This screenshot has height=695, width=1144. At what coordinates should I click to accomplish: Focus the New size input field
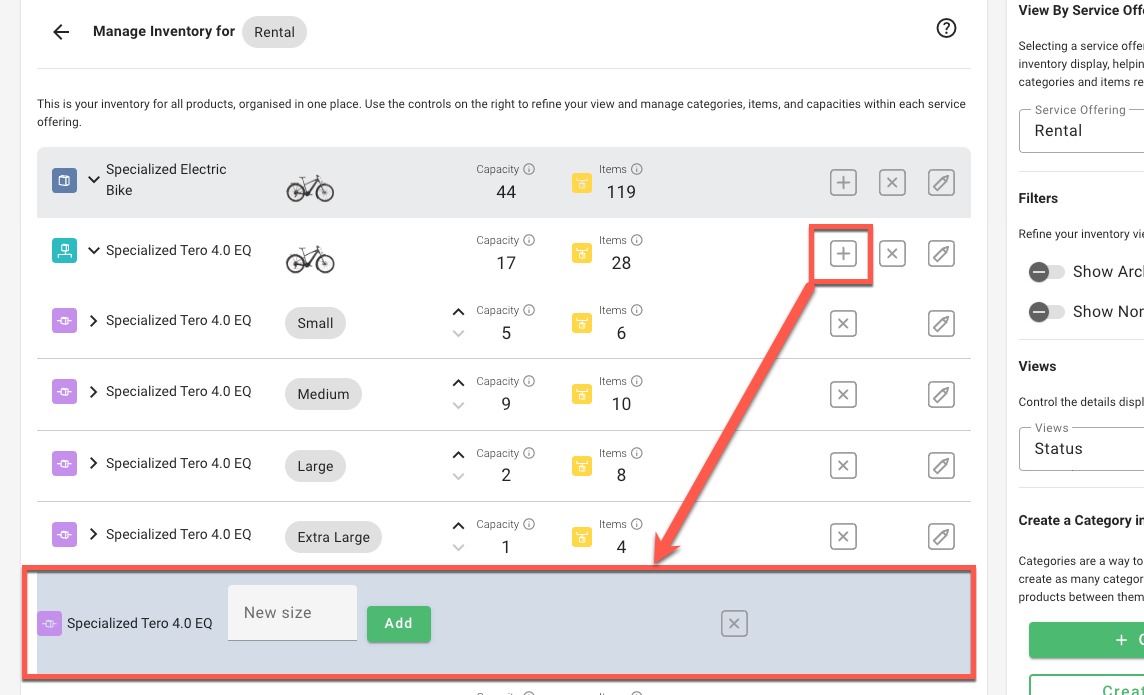point(293,613)
